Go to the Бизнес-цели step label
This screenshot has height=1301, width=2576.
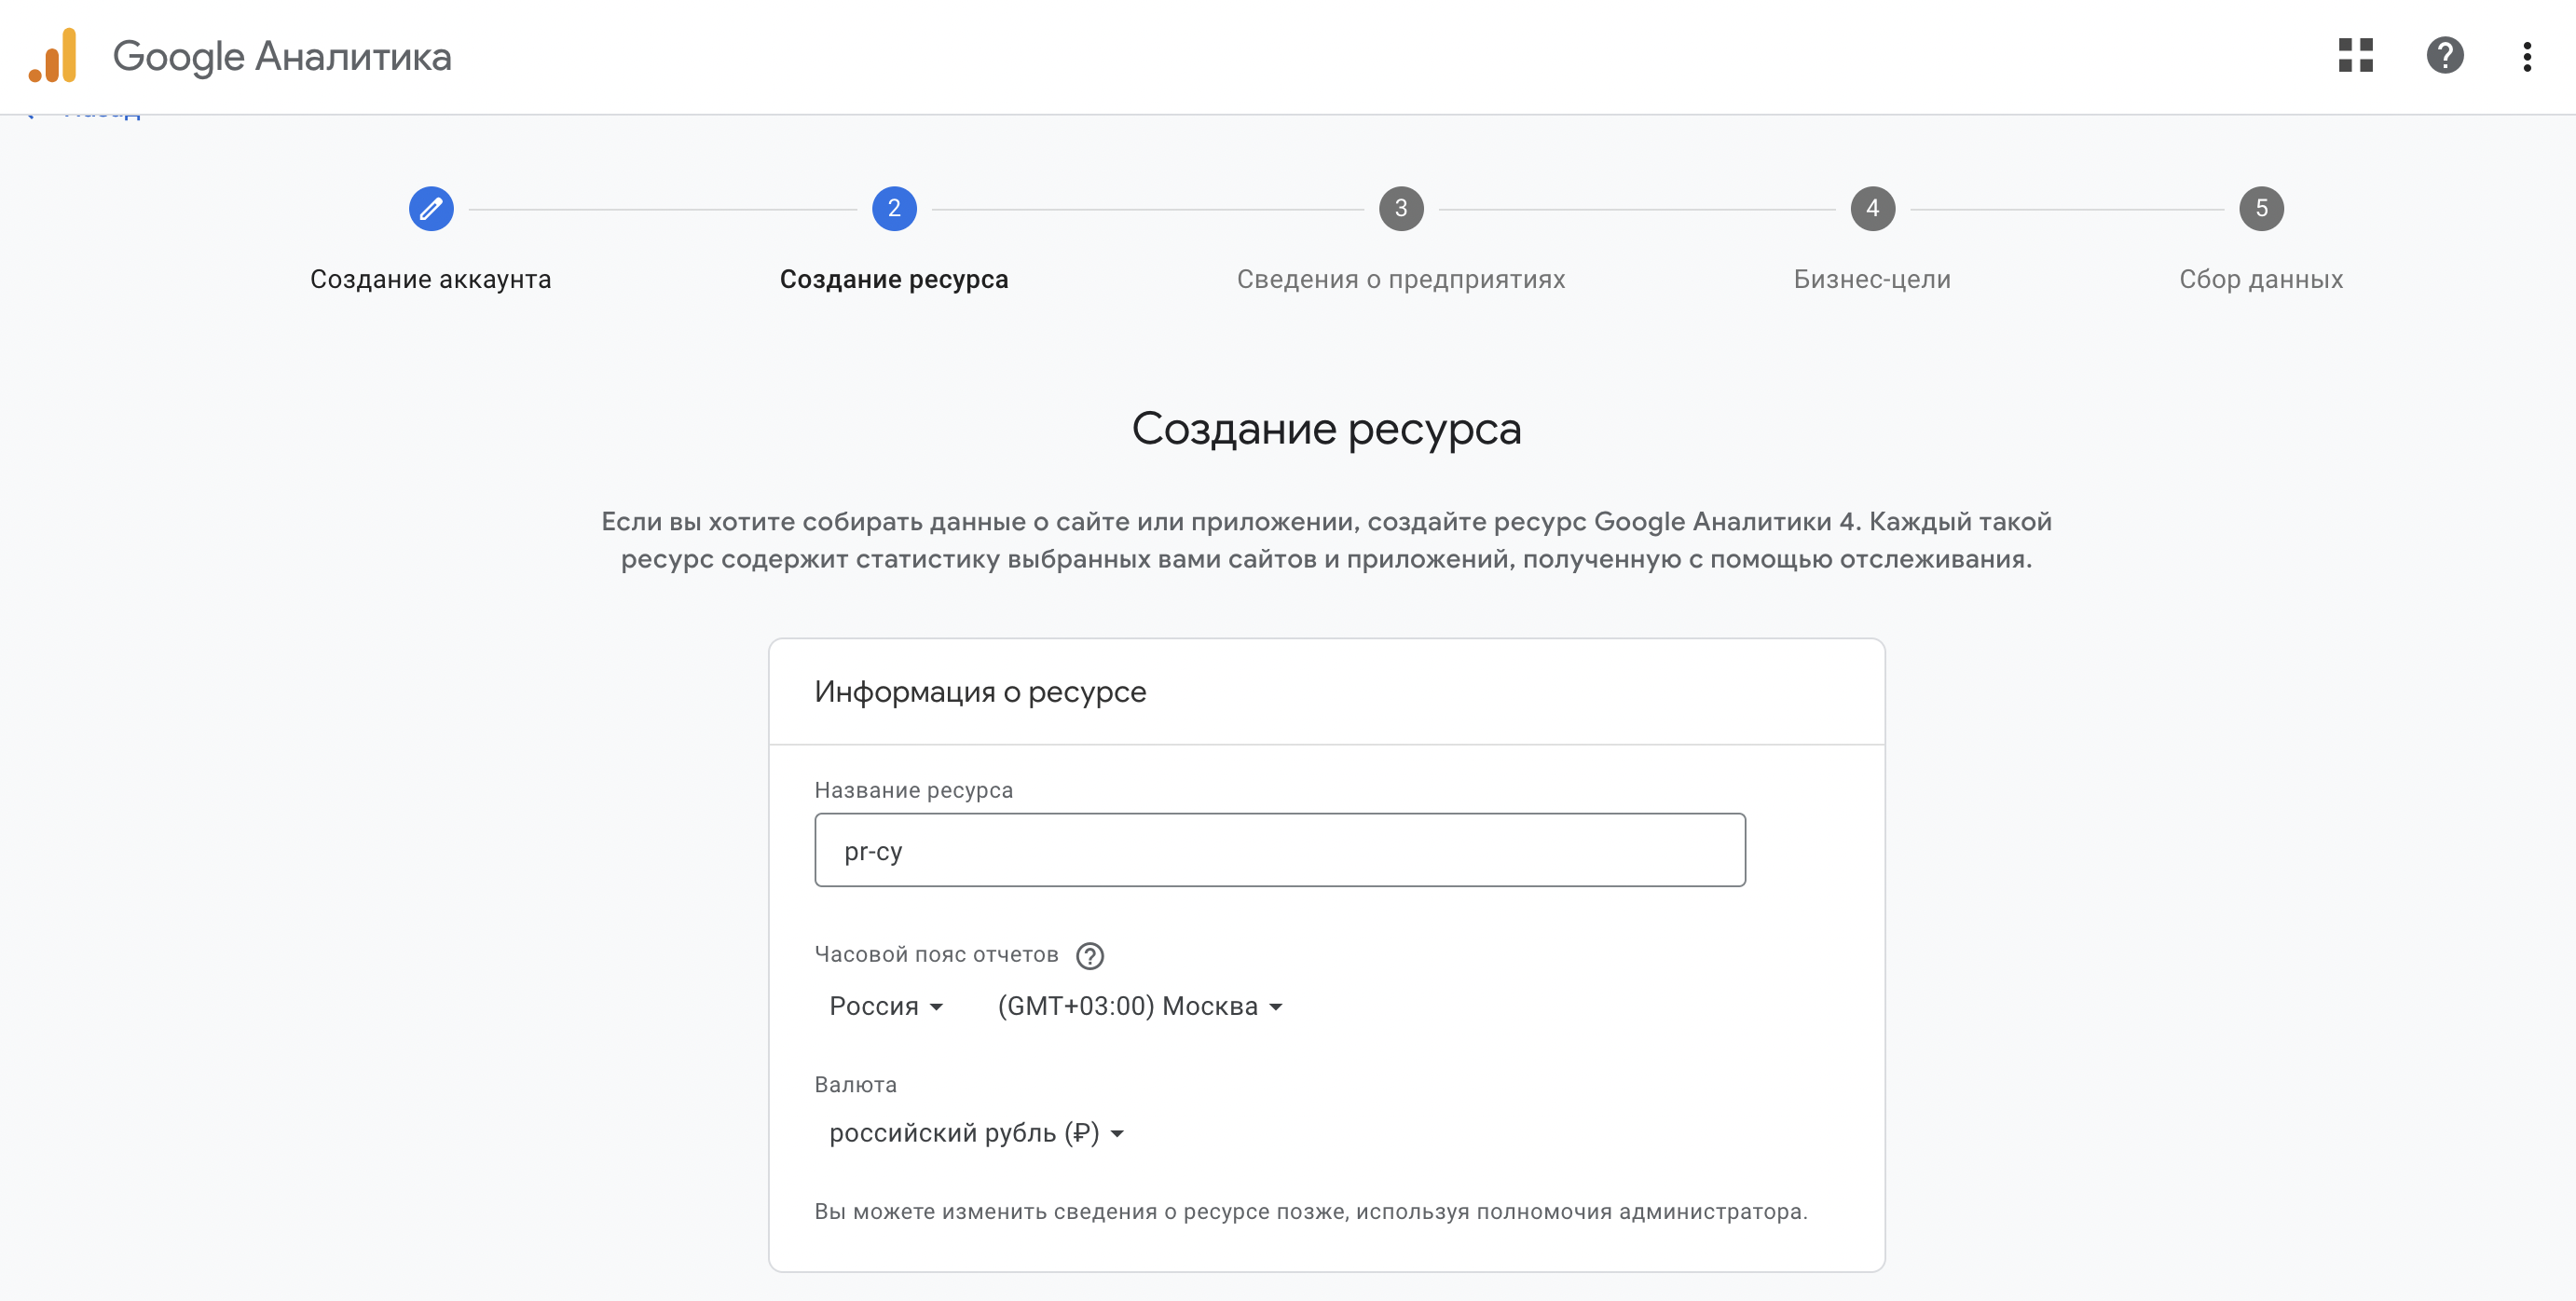point(1872,279)
